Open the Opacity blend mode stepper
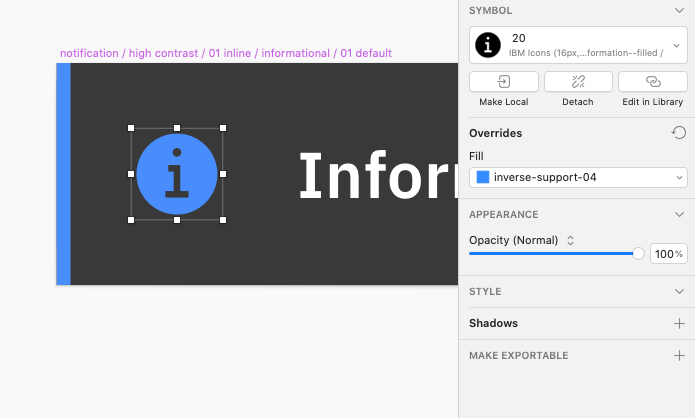This screenshot has height=418, width=695. (x=570, y=241)
